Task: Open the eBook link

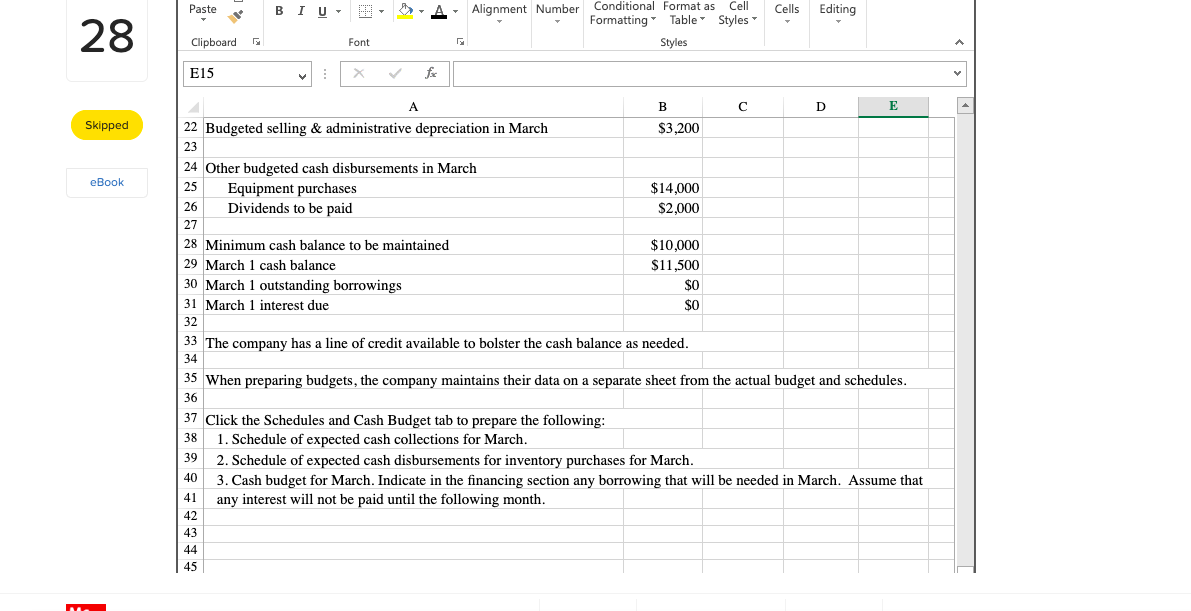Action: (x=107, y=182)
